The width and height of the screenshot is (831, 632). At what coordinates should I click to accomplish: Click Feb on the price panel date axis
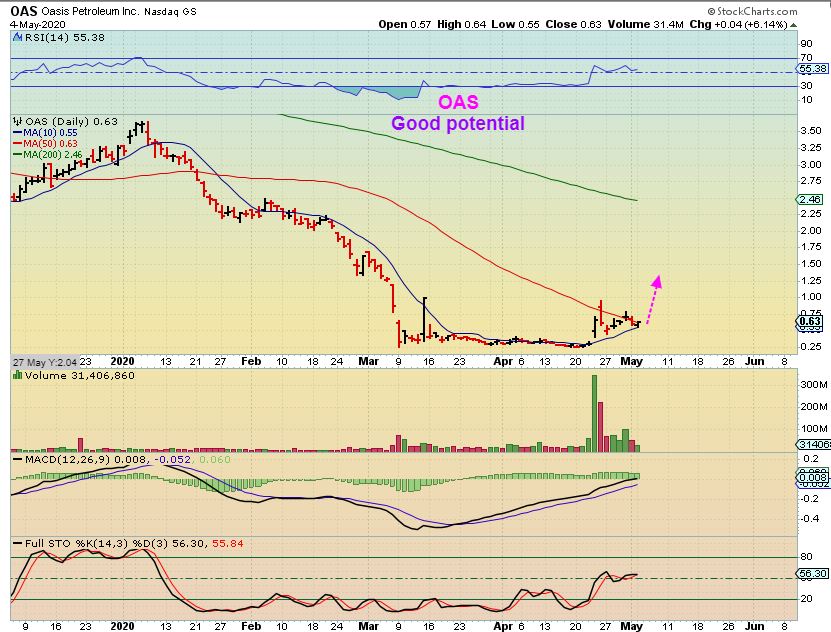pyautogui.click(x=251, y=361)
